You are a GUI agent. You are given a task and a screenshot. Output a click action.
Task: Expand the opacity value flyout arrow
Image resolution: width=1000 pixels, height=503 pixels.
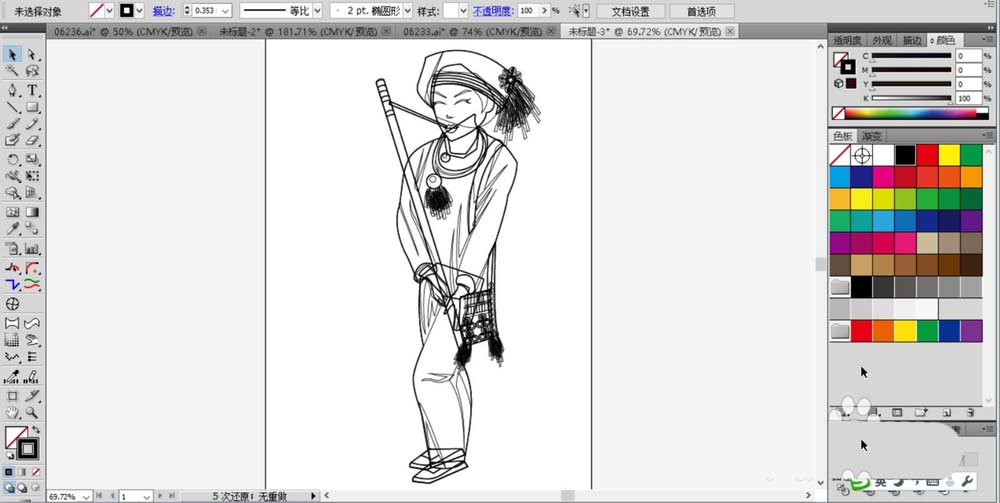click(545, 11)
